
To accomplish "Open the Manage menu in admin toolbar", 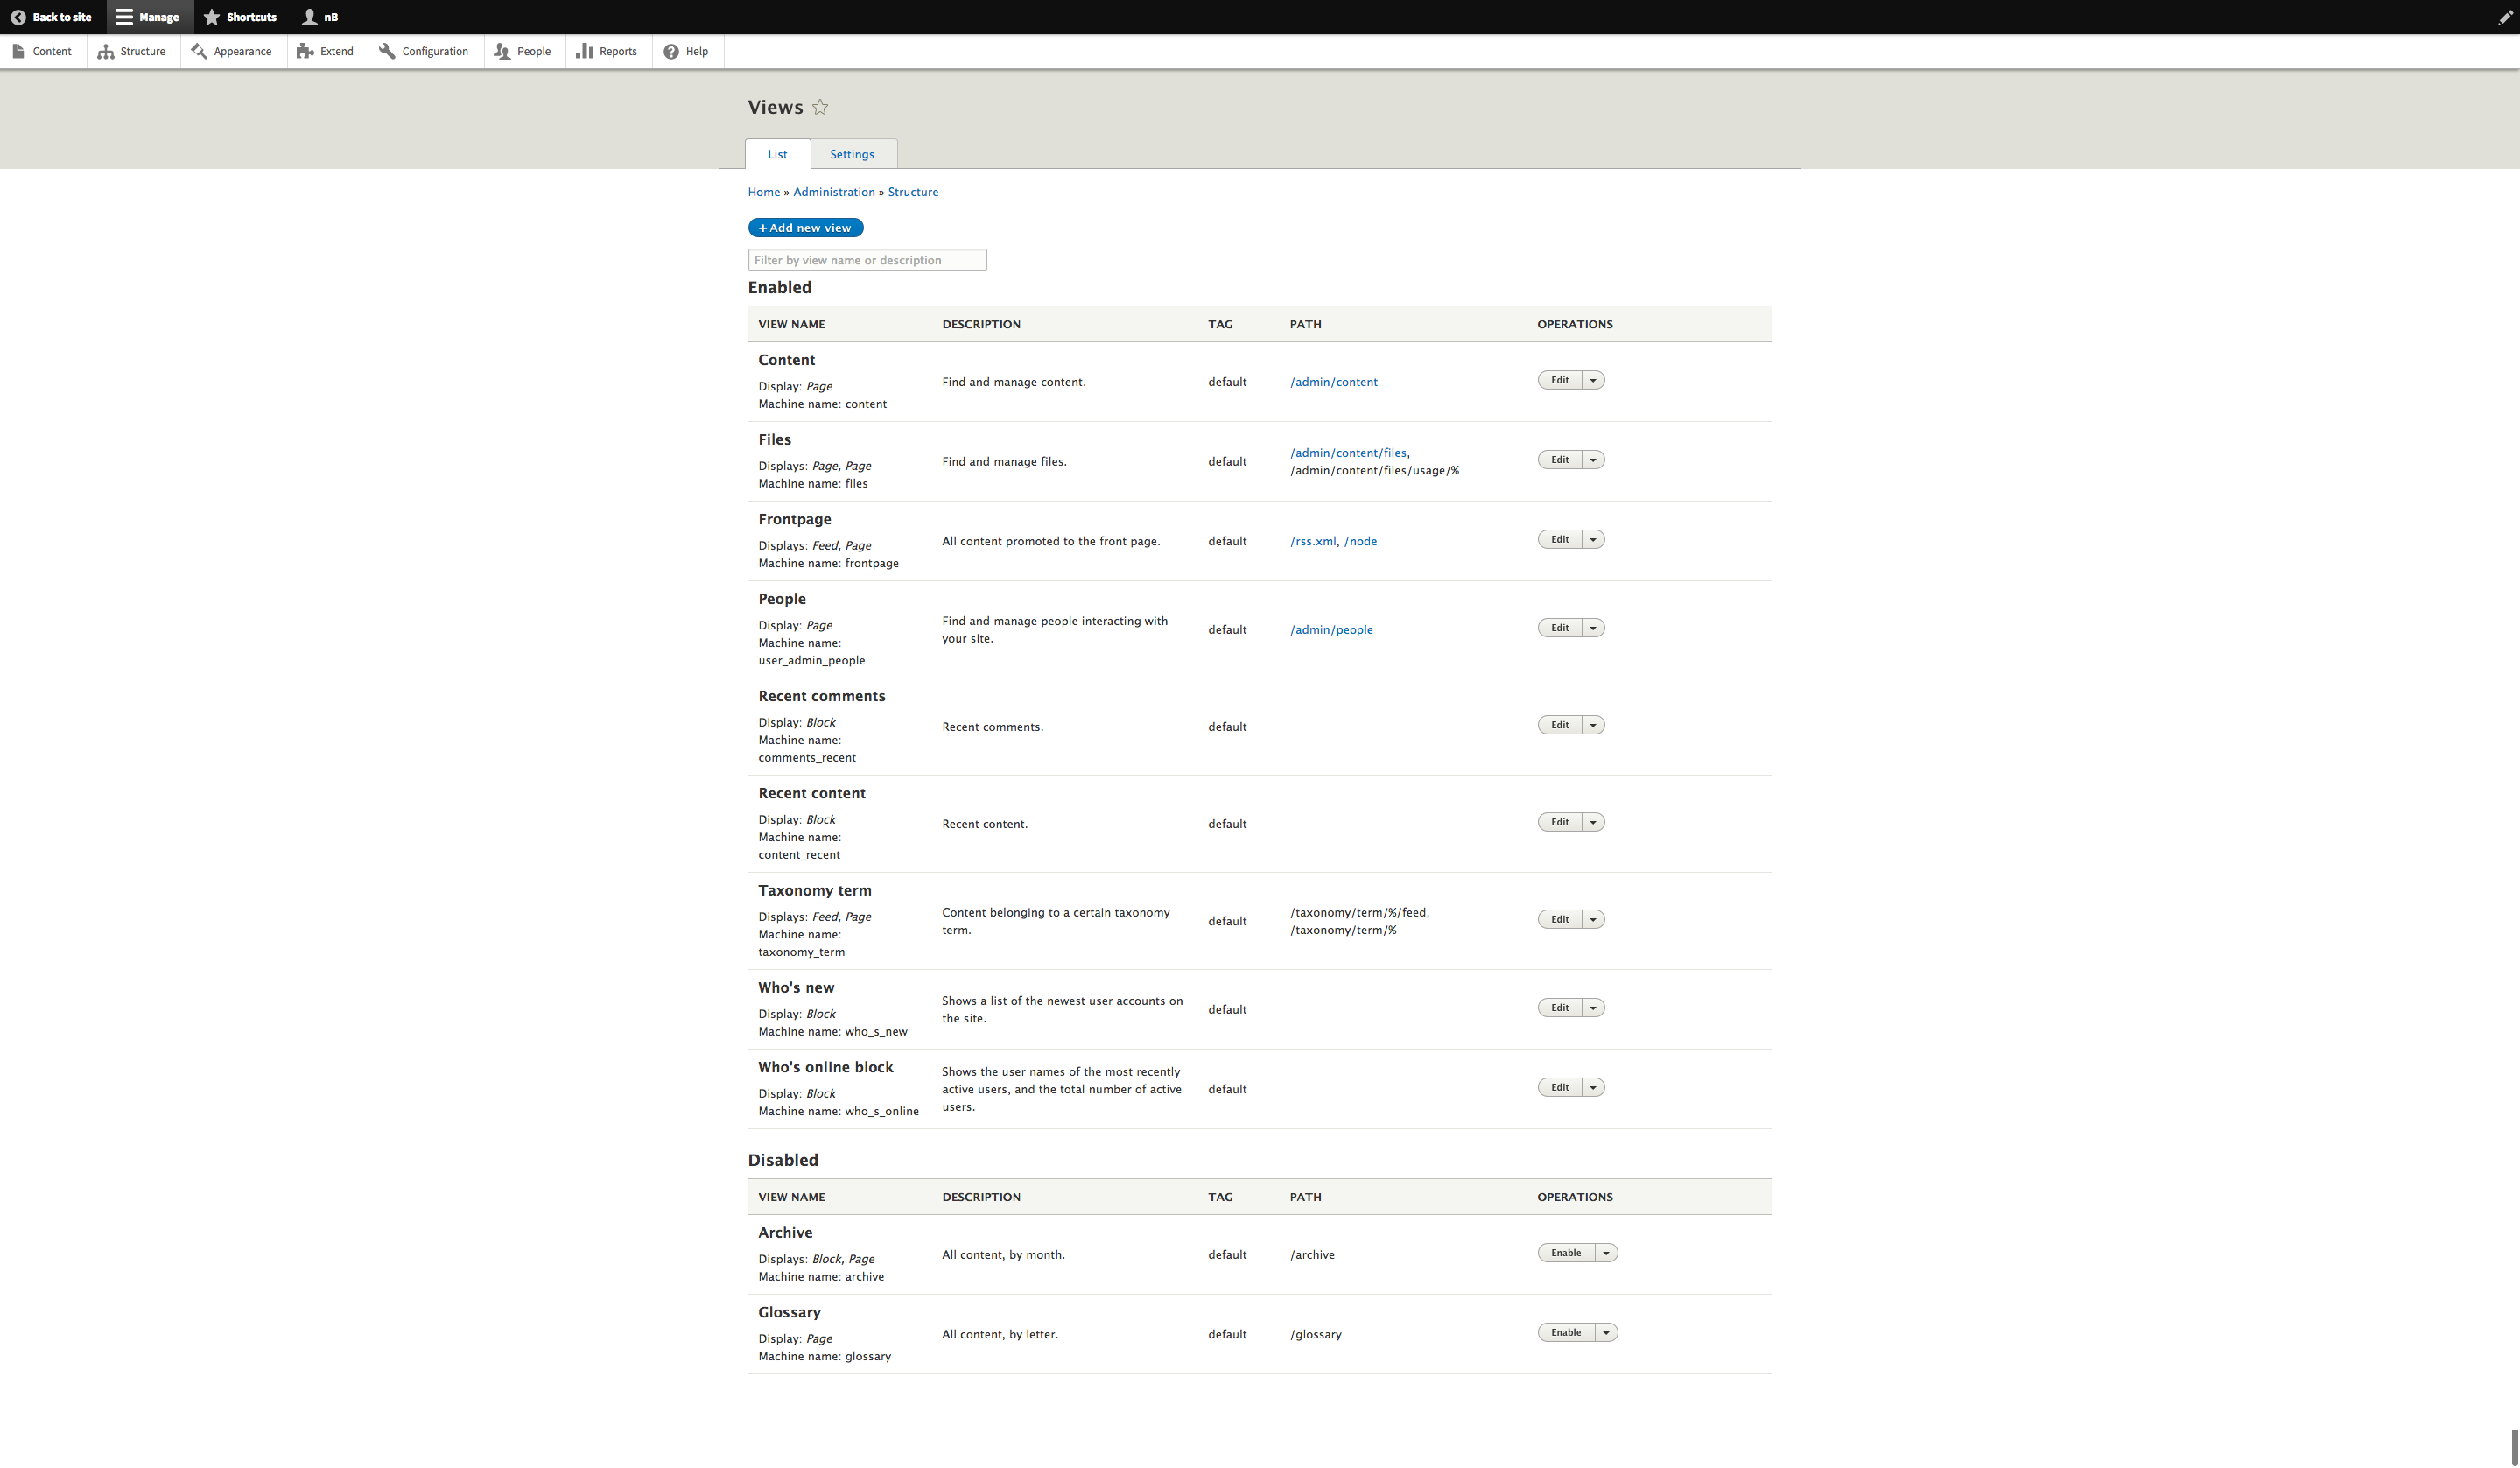I will point(150,17).
